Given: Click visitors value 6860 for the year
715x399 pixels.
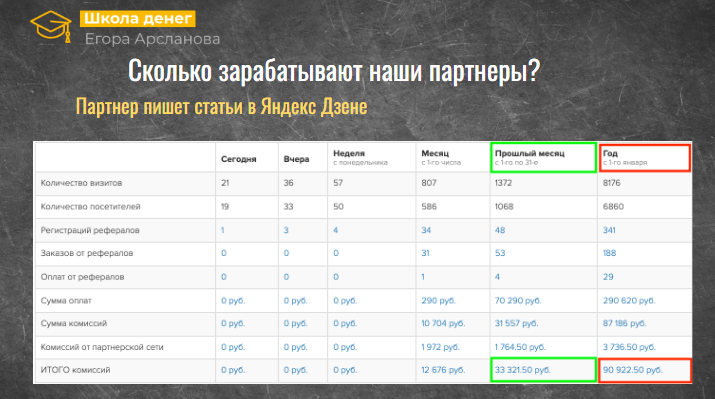Looking at the screenshot, I should pos(613,207).
